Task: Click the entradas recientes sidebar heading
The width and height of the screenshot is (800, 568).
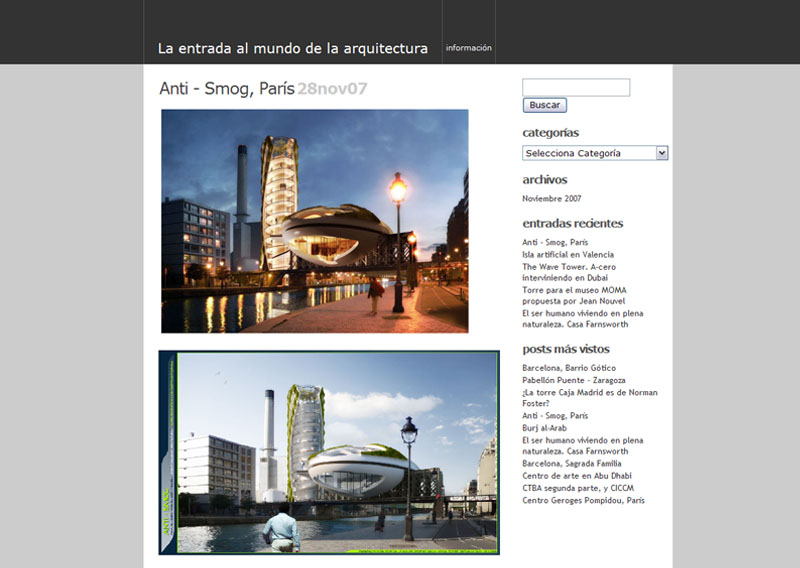Action: [572, 223]
